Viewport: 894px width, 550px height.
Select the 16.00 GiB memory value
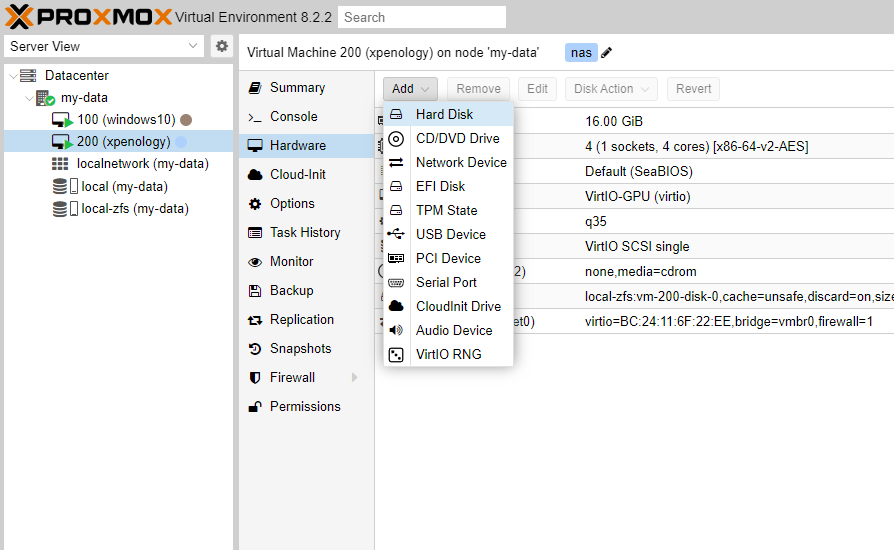coord(614,121)
